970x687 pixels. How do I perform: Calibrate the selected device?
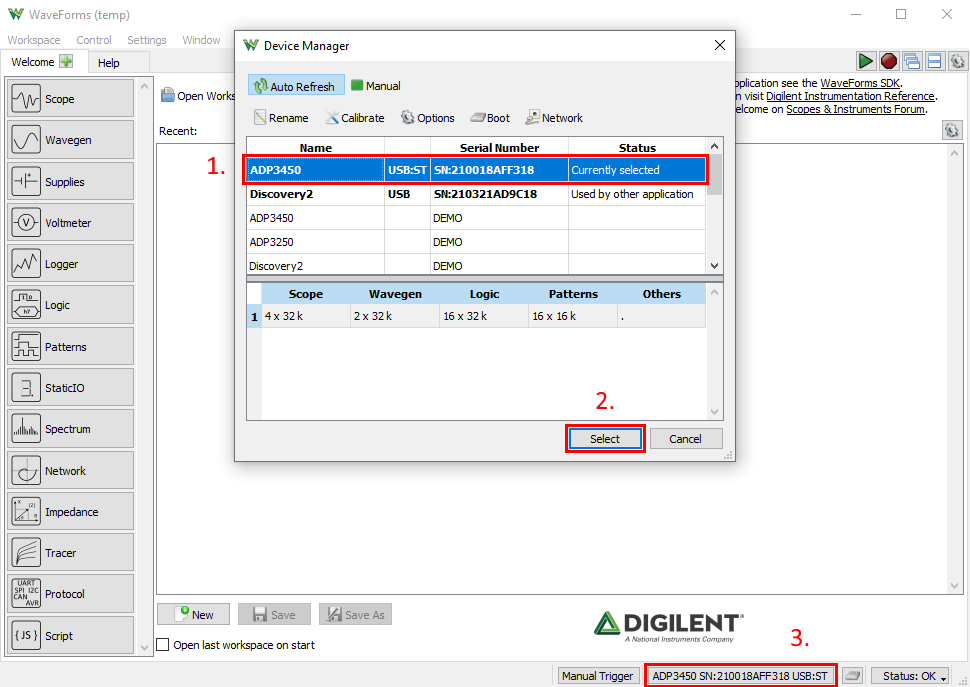point(355,117)
